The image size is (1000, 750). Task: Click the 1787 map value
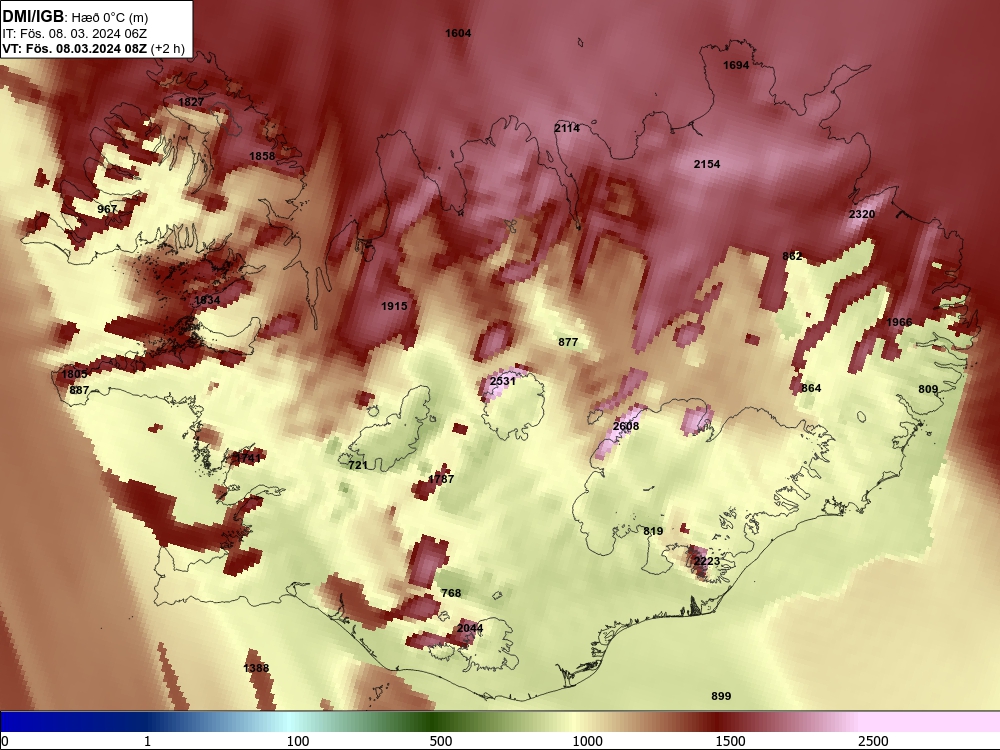tap(441, 479)
